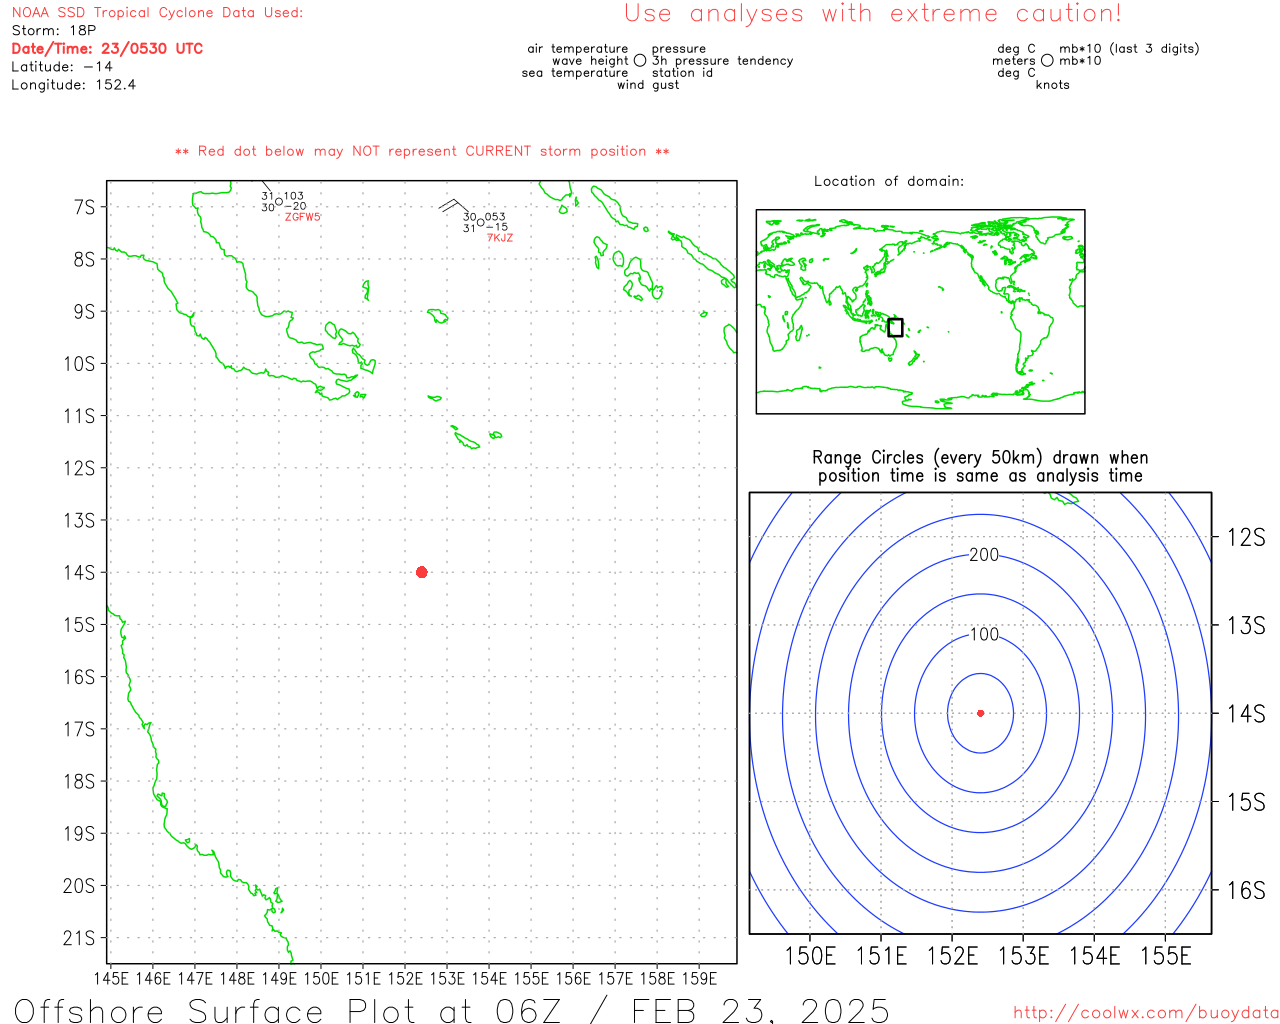Screen dimensions: 1280x1024
Task: Click the black domain box on world map
Action: [x=895, y=328]
